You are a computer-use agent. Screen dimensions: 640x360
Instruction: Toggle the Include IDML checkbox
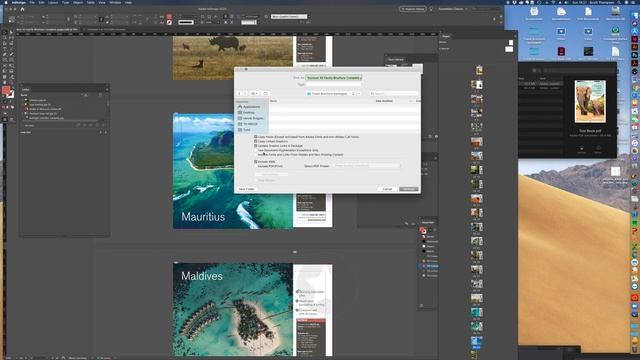256,162
